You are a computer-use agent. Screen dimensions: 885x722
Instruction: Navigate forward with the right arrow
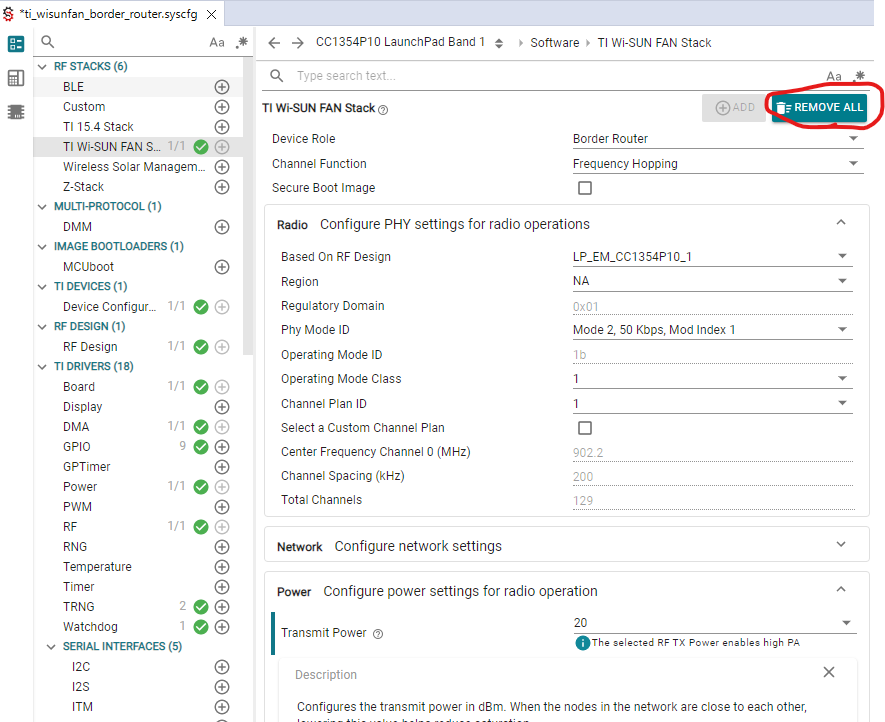[x=298, y=43]
